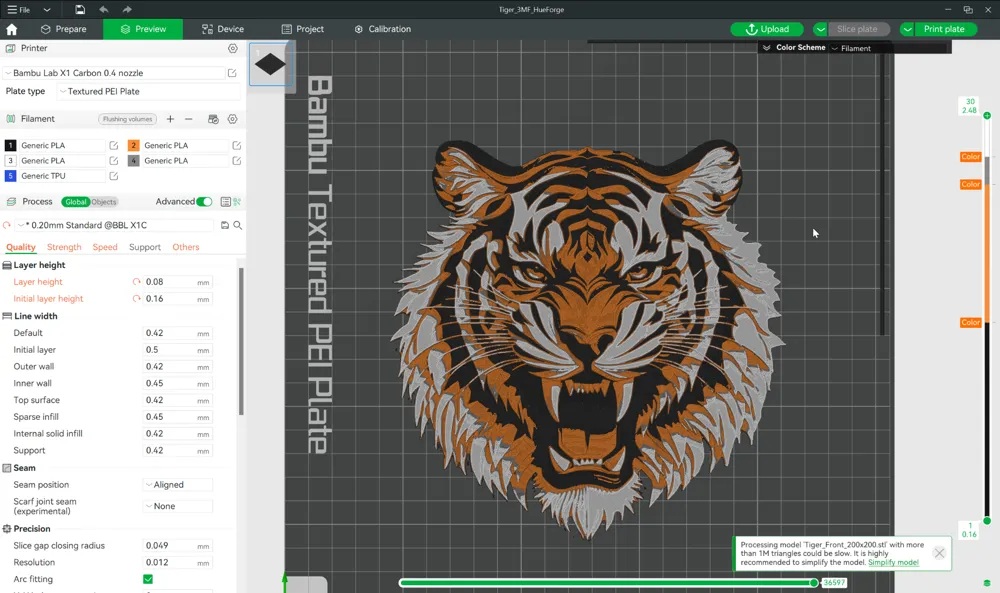The image size is (1000, 593).
Task: Click filament 1 black color swatch
Action: click(10, 145)
